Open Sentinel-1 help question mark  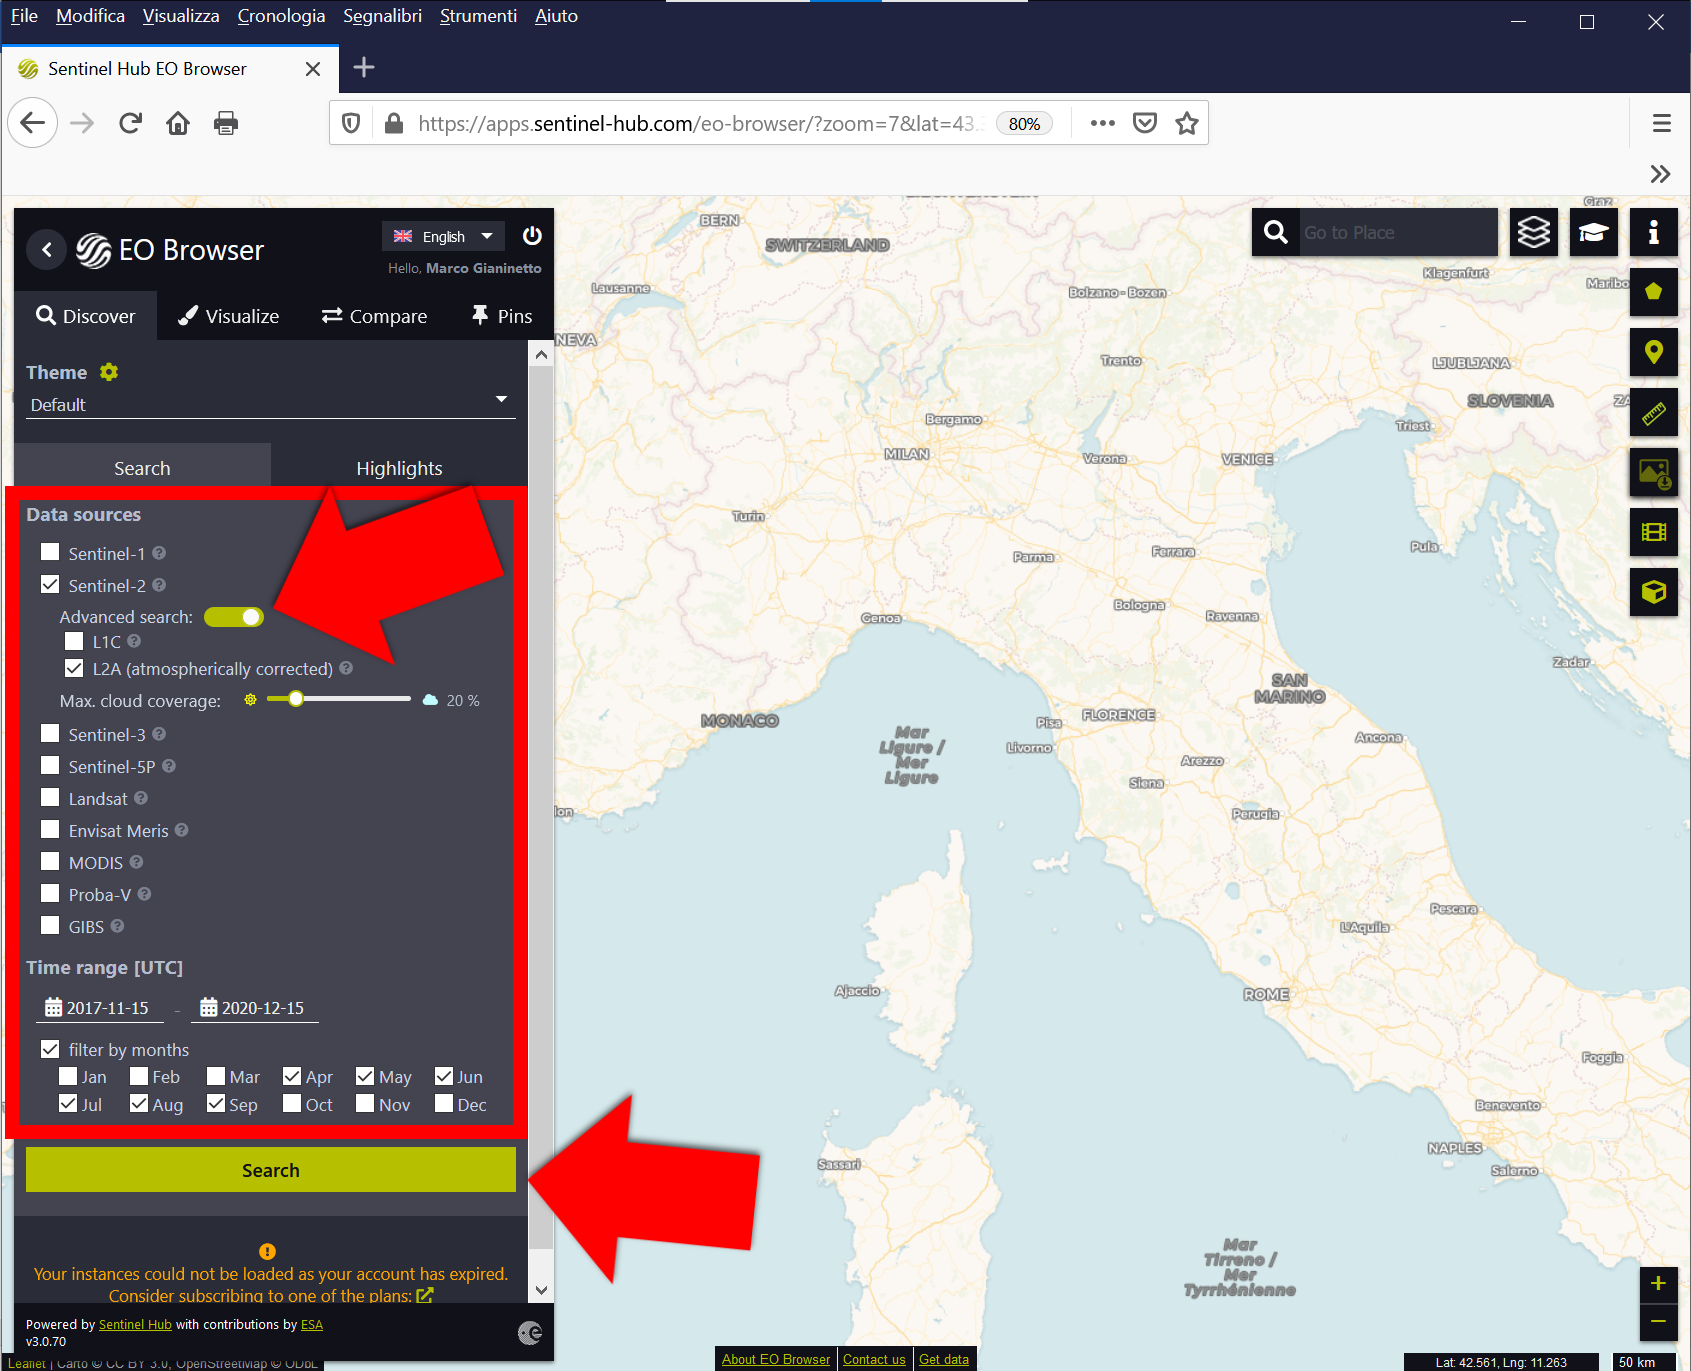(159, 553)
